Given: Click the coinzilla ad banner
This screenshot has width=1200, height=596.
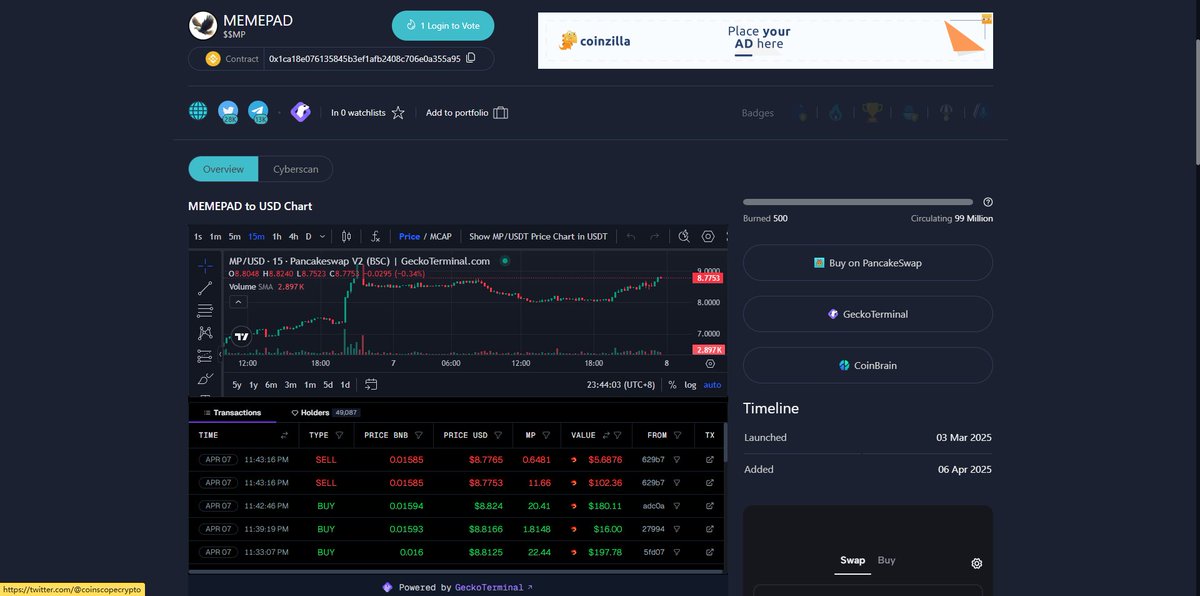Looking at the screenshot, I should 765,40.
